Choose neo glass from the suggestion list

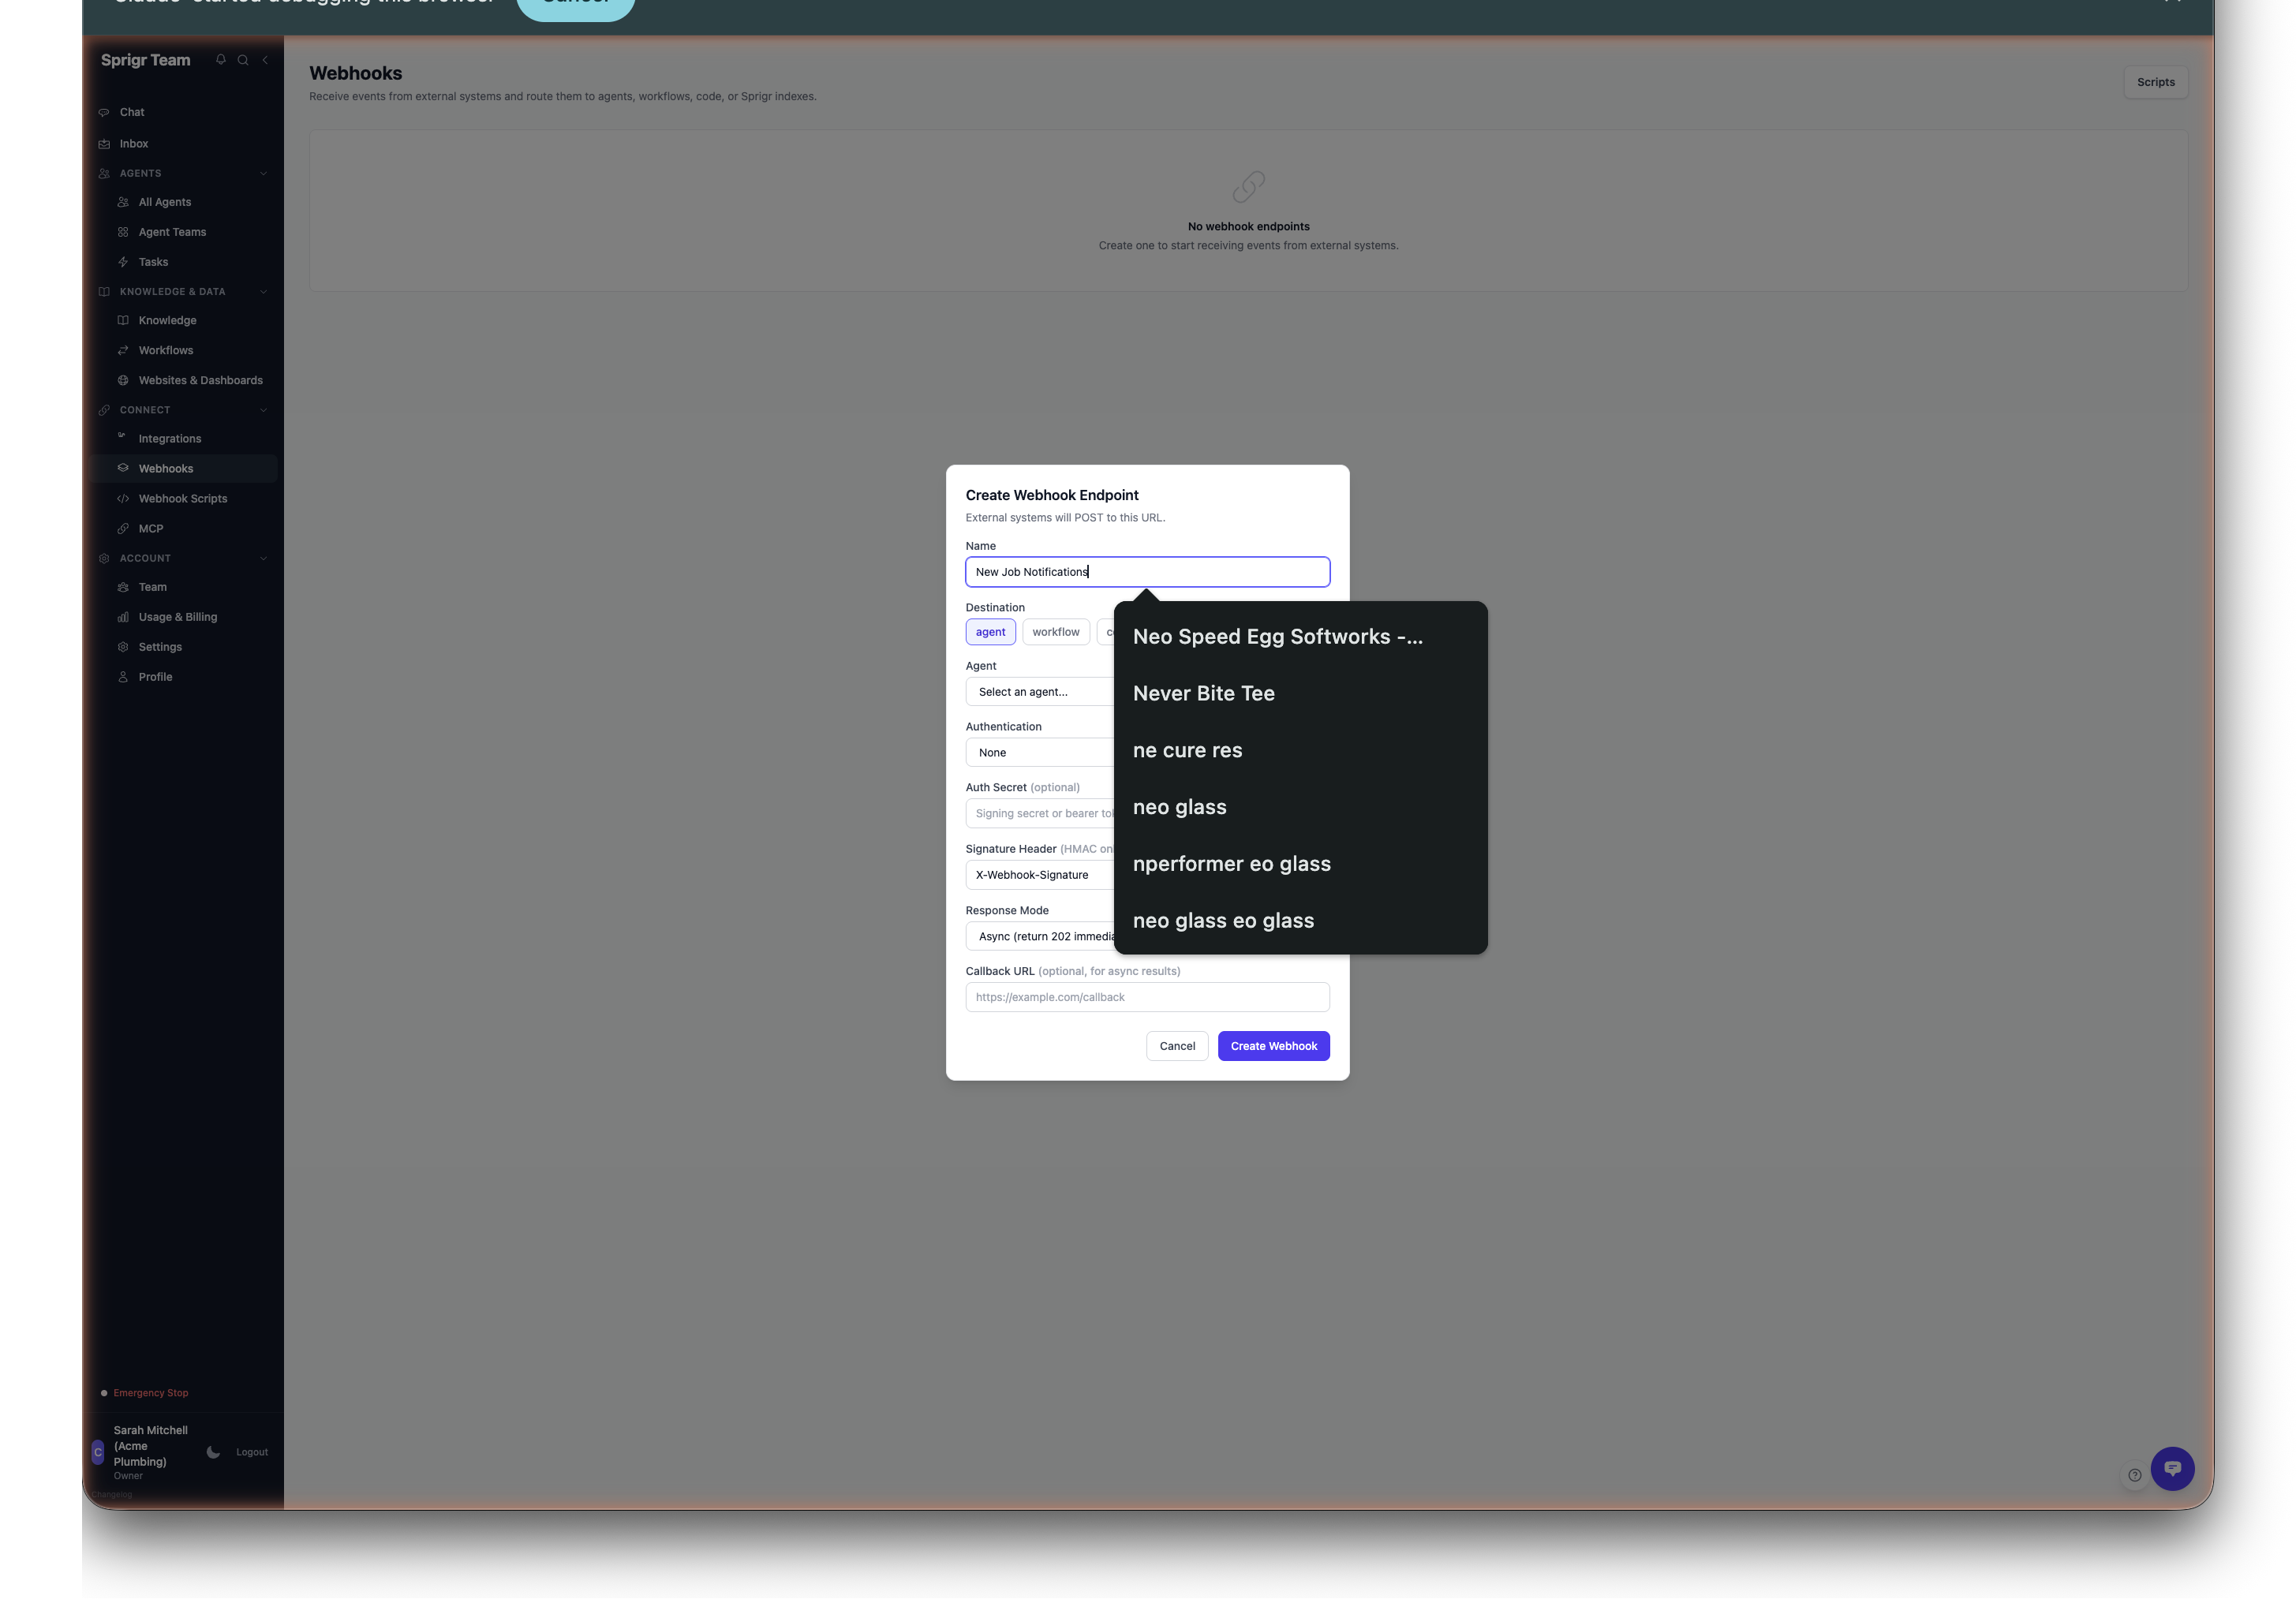1179,807
